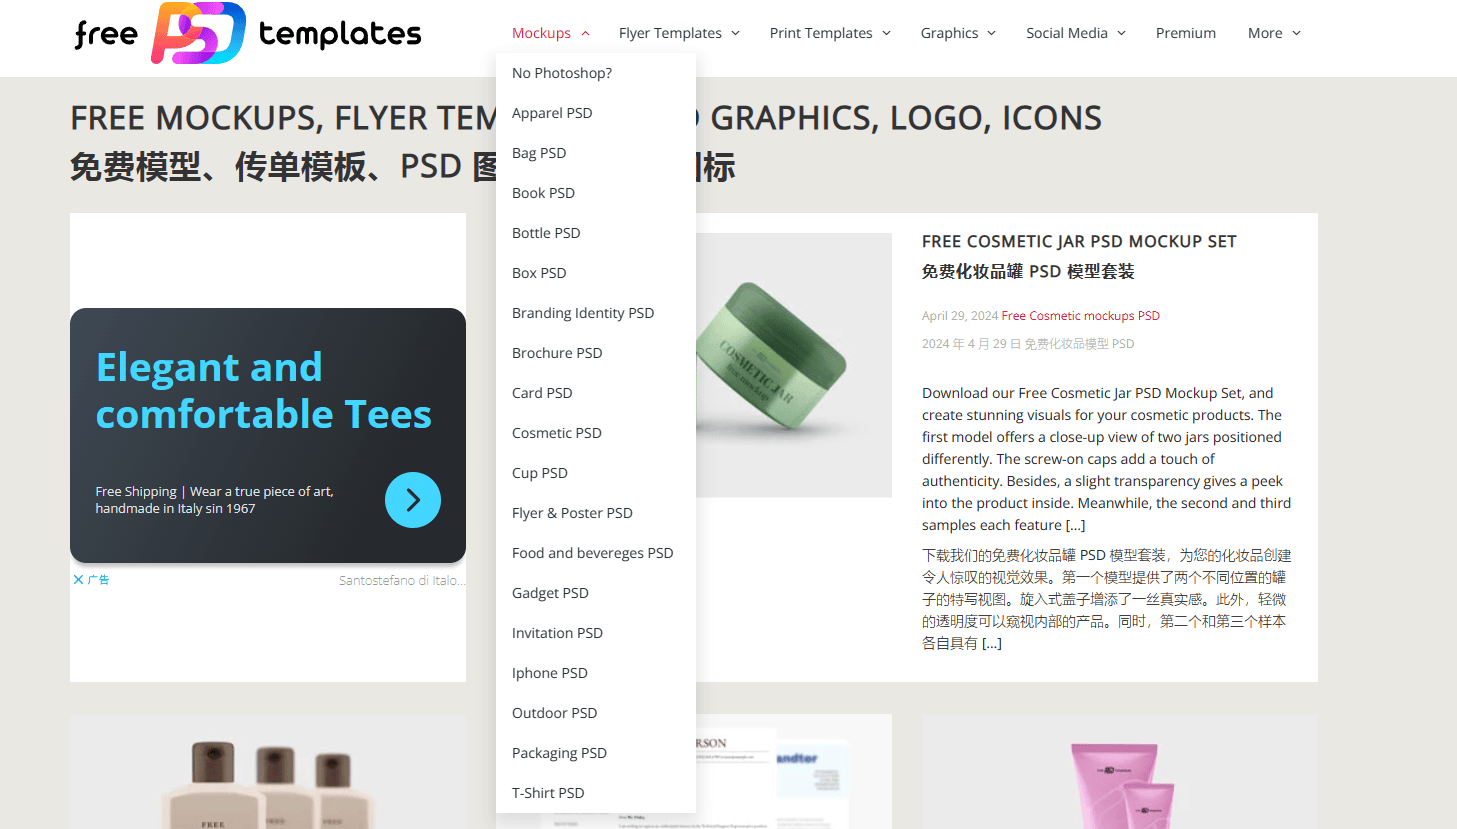
Task: Select Apparel PSD from the Mockups menu
Action: click(552, 112)
